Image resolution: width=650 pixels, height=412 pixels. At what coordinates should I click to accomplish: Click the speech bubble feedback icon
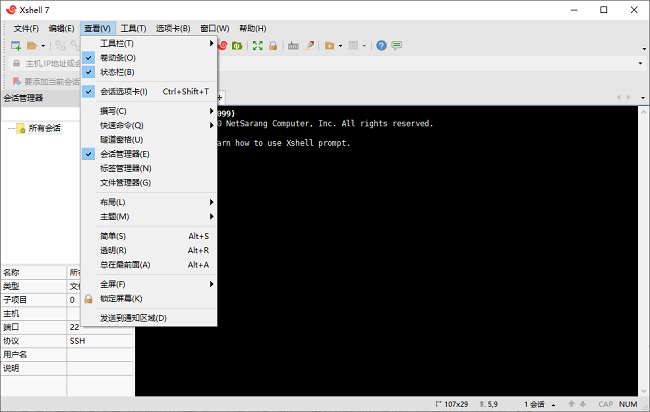coord(397,46)
